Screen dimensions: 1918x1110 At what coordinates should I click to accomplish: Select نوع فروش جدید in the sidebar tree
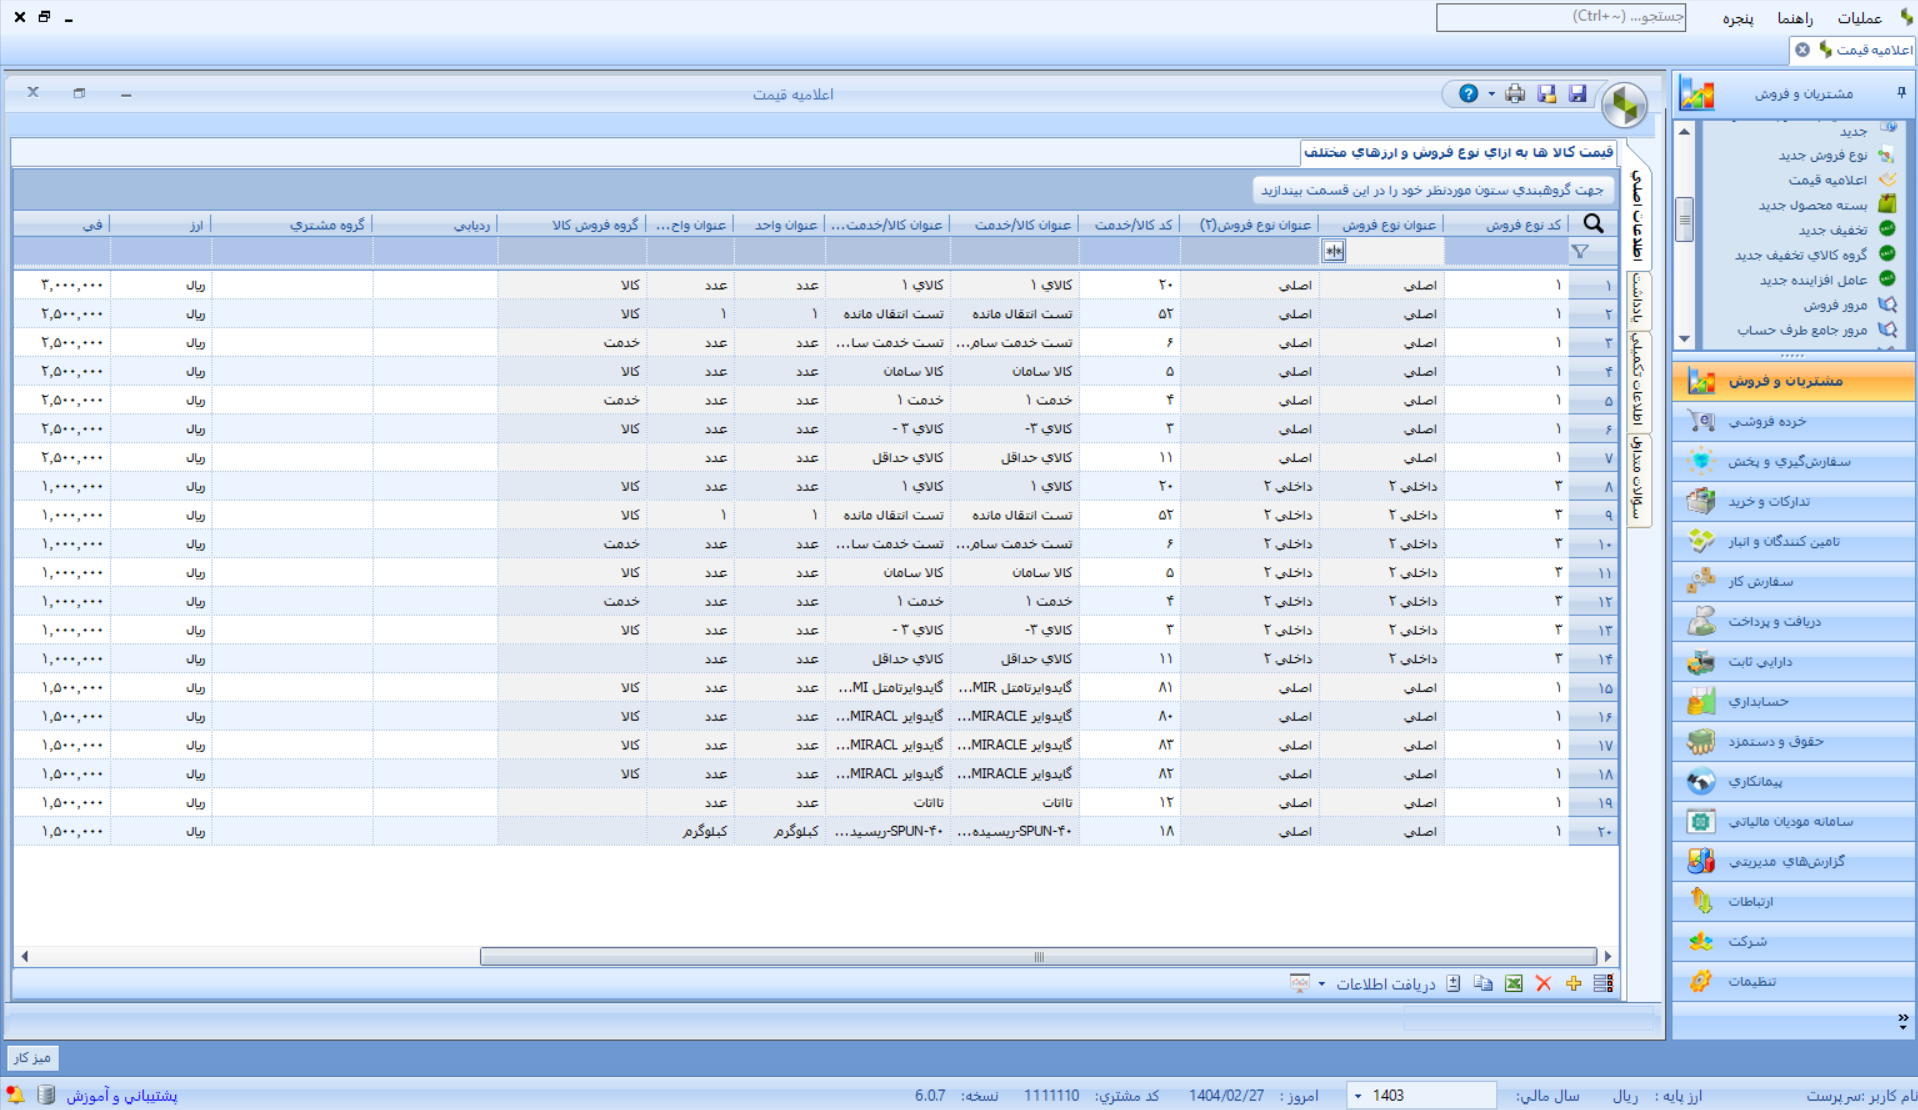[1822, 155]
